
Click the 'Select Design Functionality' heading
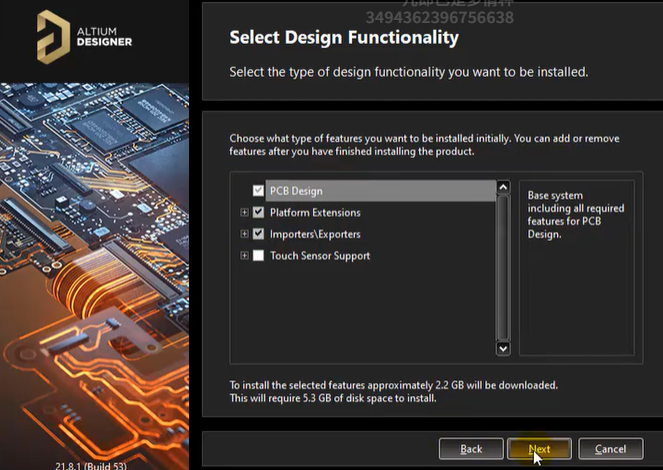pyautogui.click(x=344, y=38)
